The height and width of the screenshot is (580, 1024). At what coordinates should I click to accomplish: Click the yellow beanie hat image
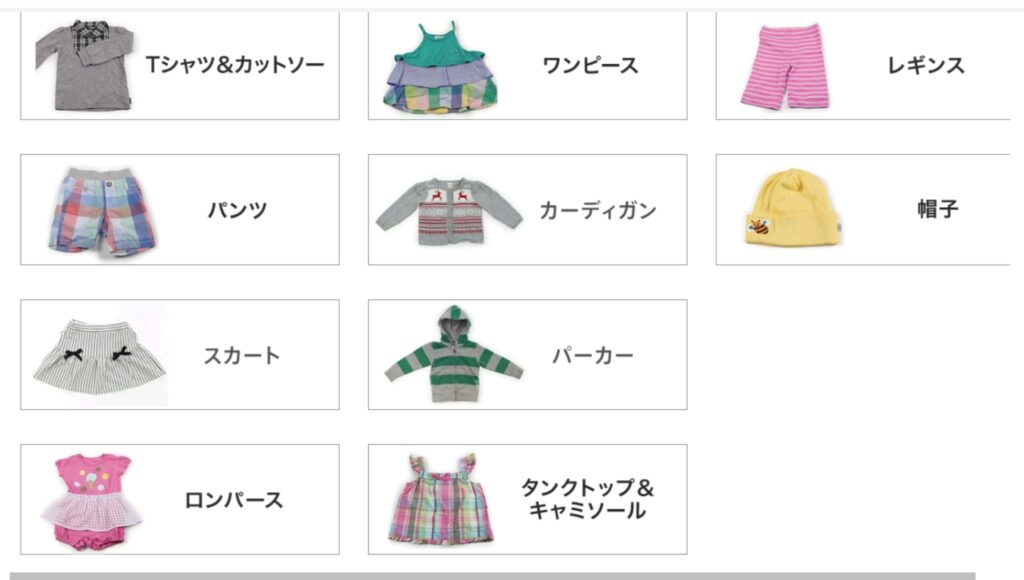point(791,207)
